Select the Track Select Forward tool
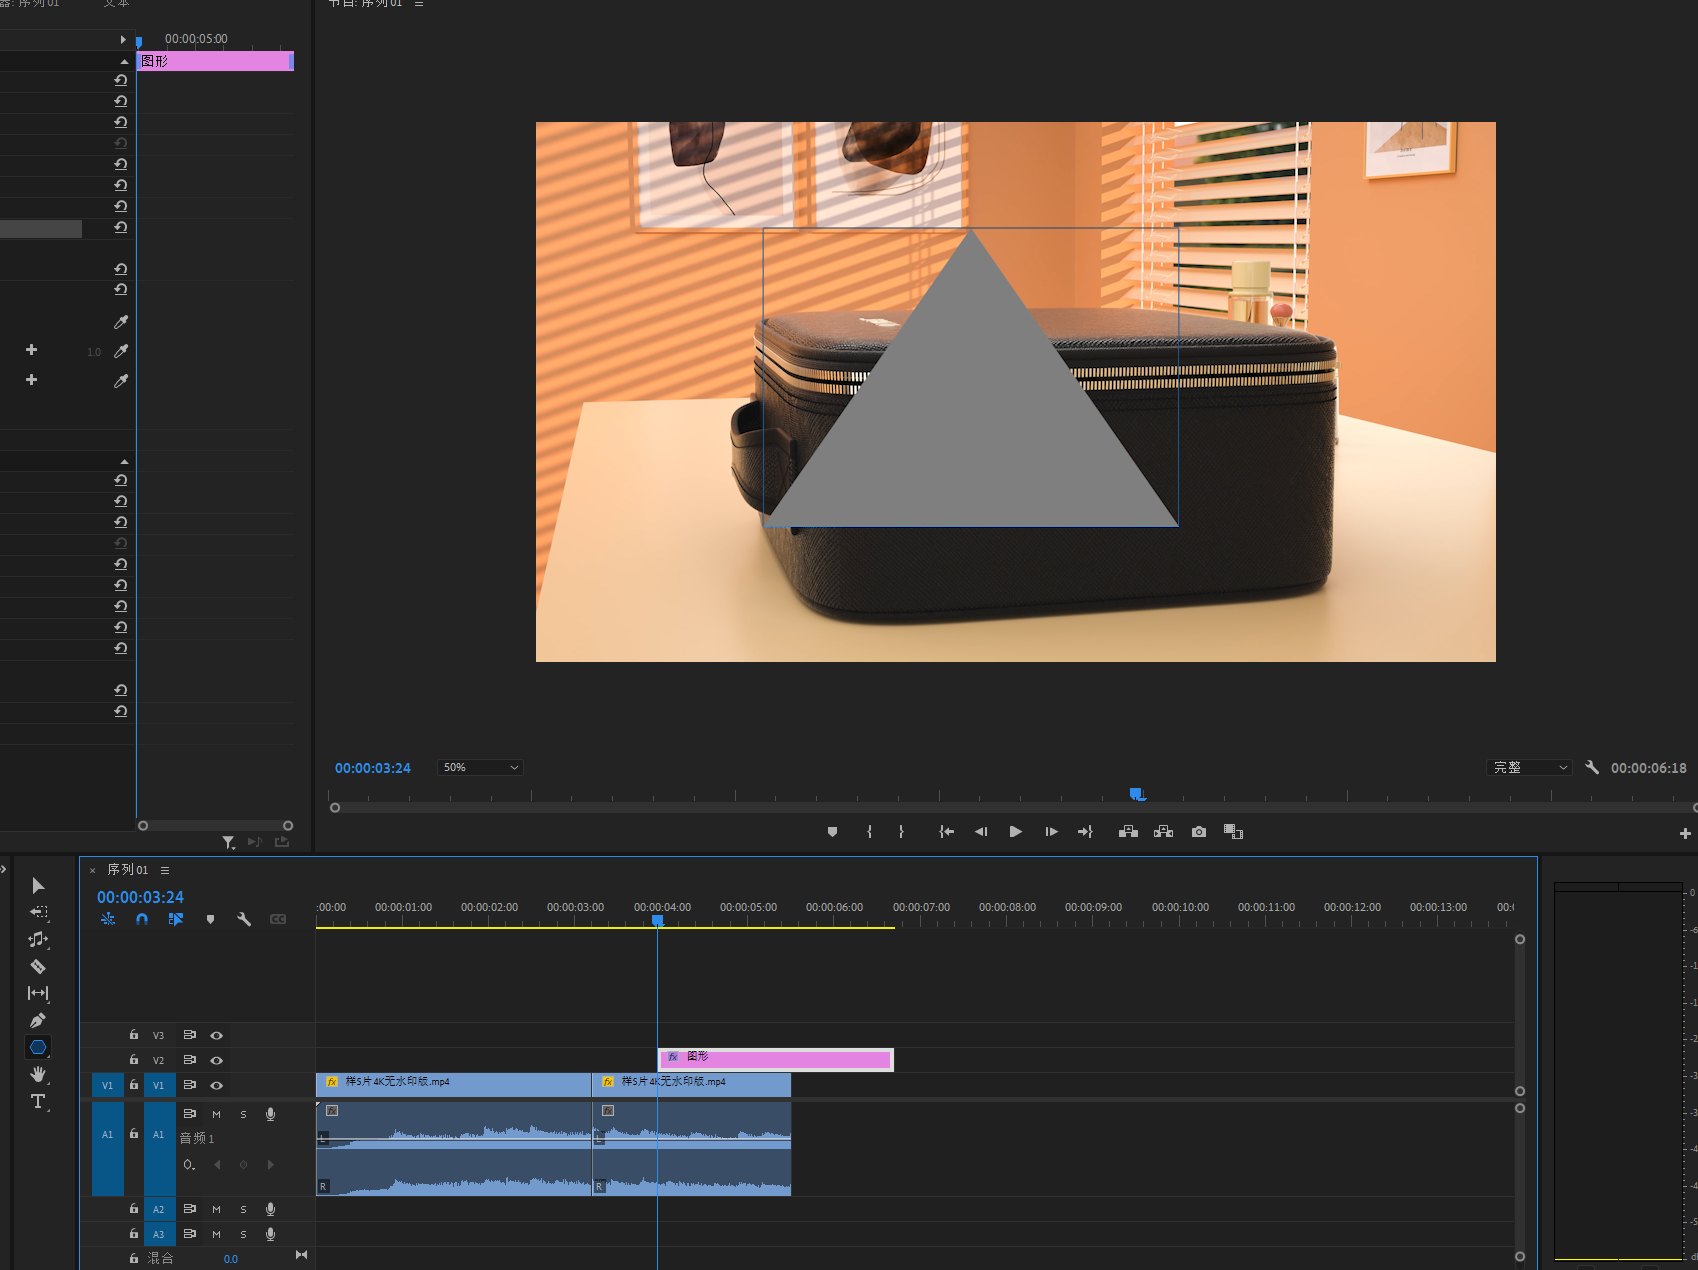The height and width of the screenshot is (1270, 1698). [38, 912]
